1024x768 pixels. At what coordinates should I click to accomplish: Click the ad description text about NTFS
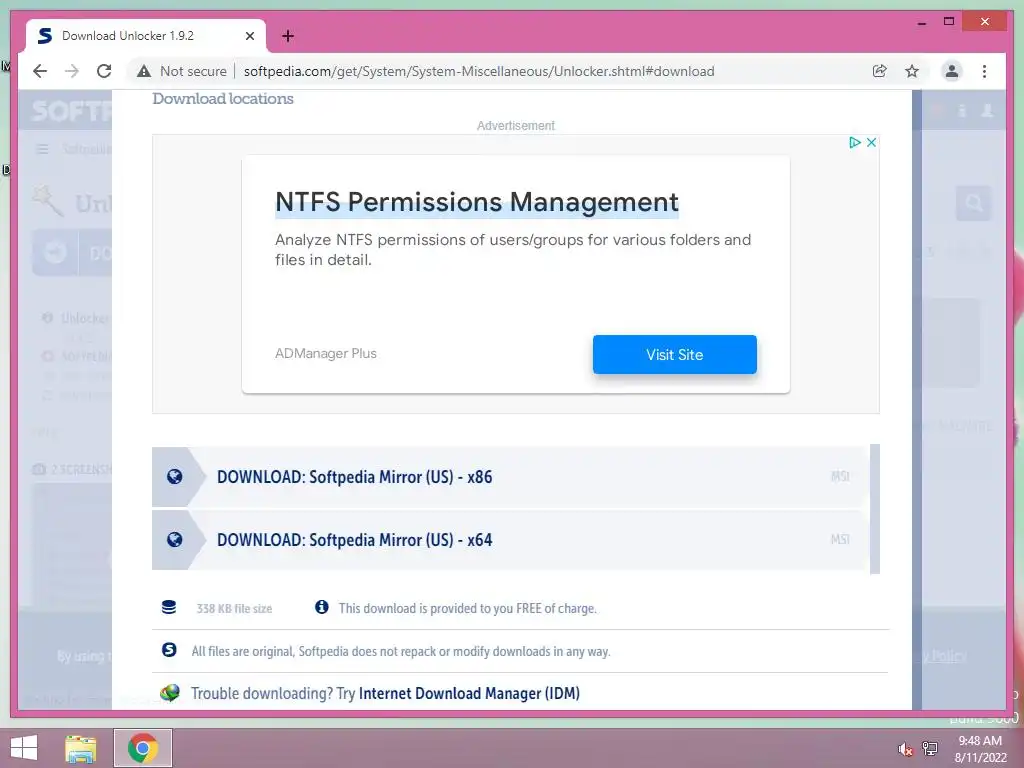[x=513, y=249]
